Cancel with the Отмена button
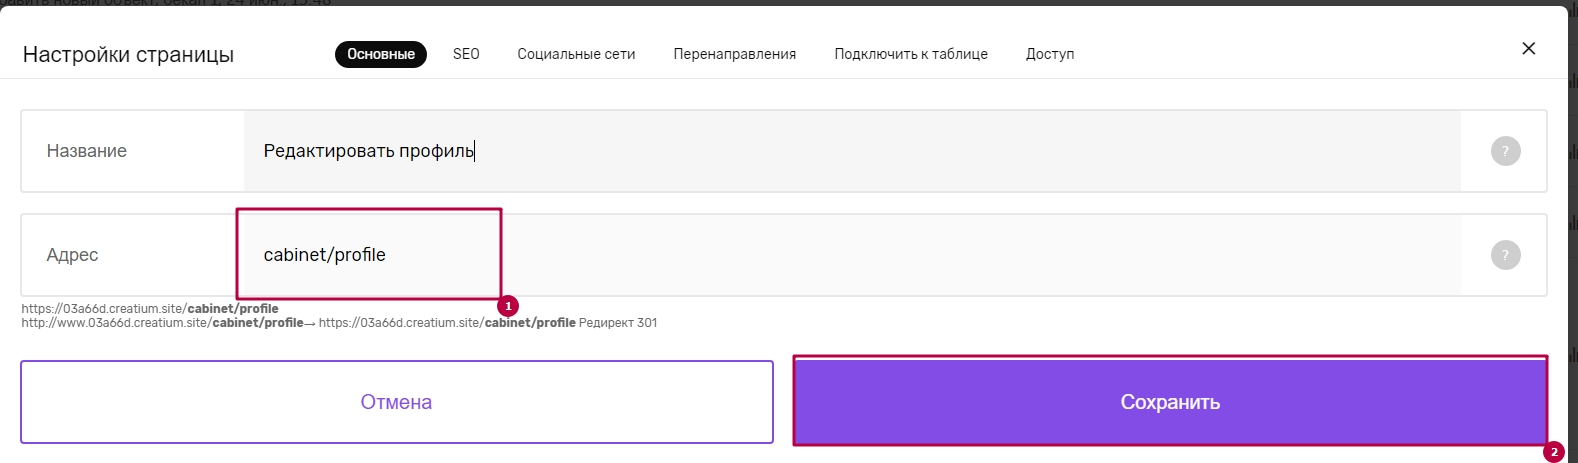1578x463 pixels. [397, 402]
